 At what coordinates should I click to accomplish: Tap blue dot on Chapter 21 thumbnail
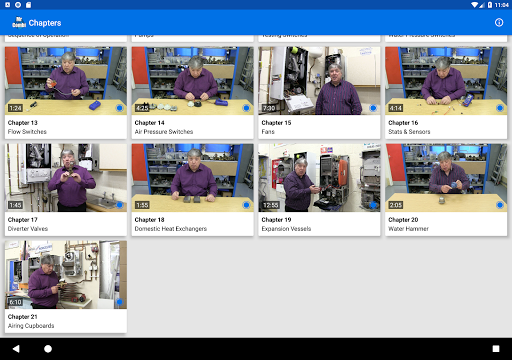coord(120,302)
